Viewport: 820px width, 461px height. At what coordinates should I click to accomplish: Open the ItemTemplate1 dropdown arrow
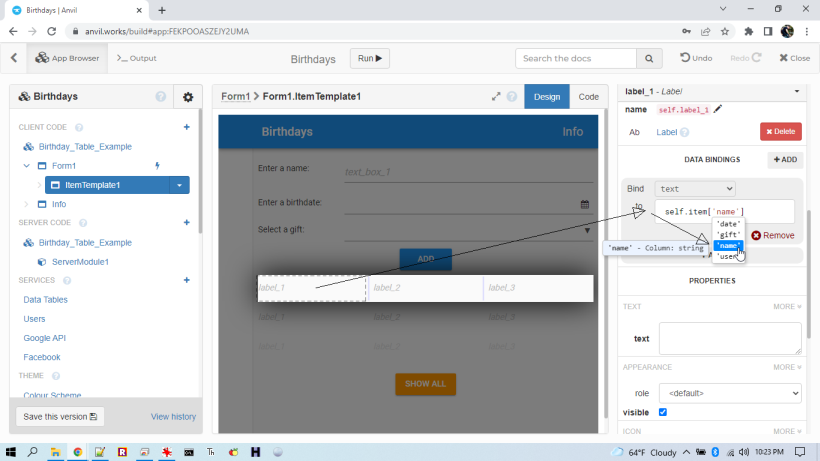(x=178, y=185)
